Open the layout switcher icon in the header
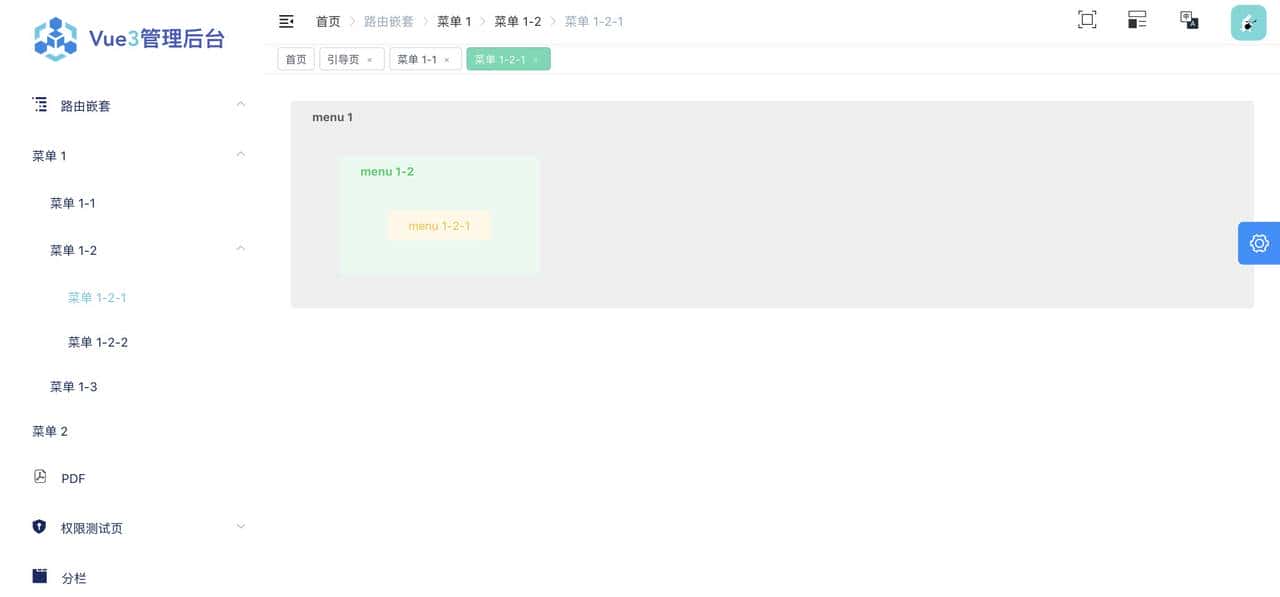 (x=1137, y=19)
